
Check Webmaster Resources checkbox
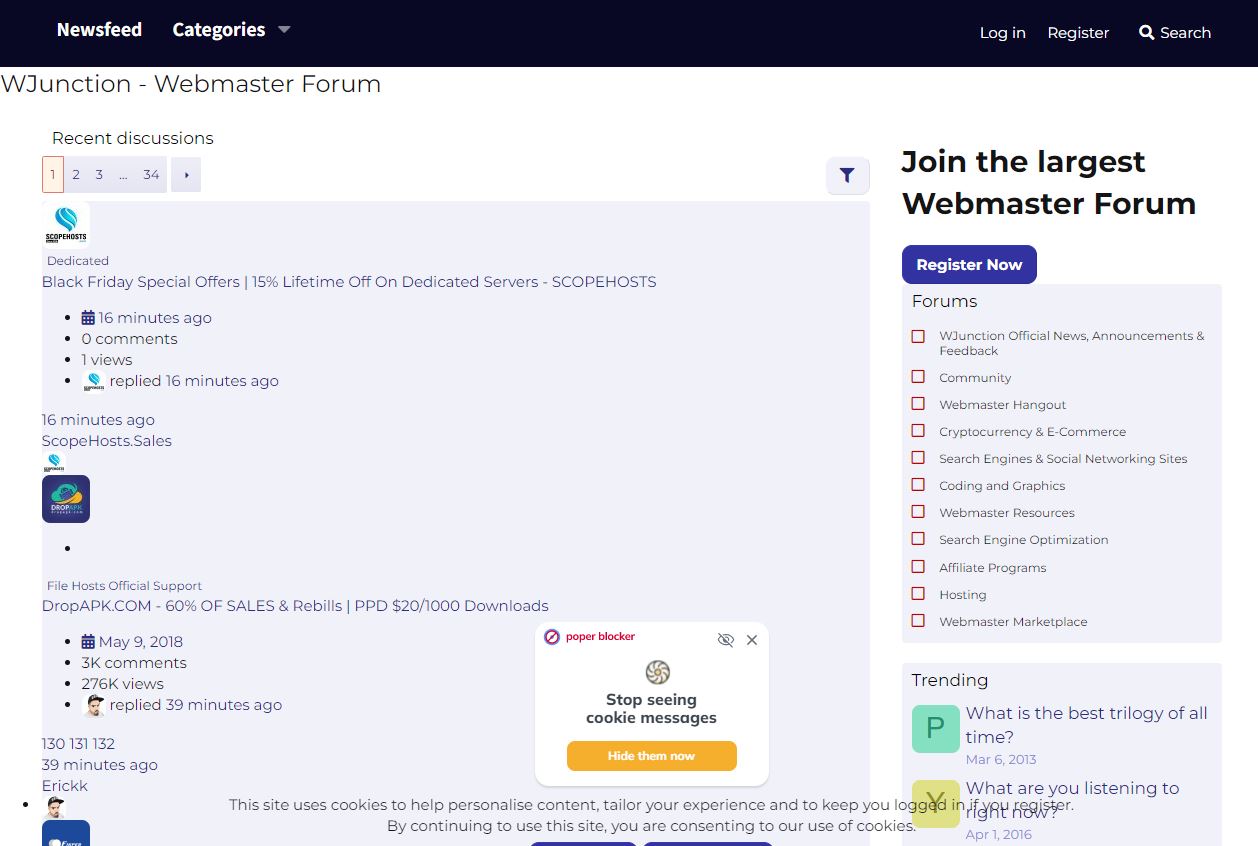coord(918,512)
